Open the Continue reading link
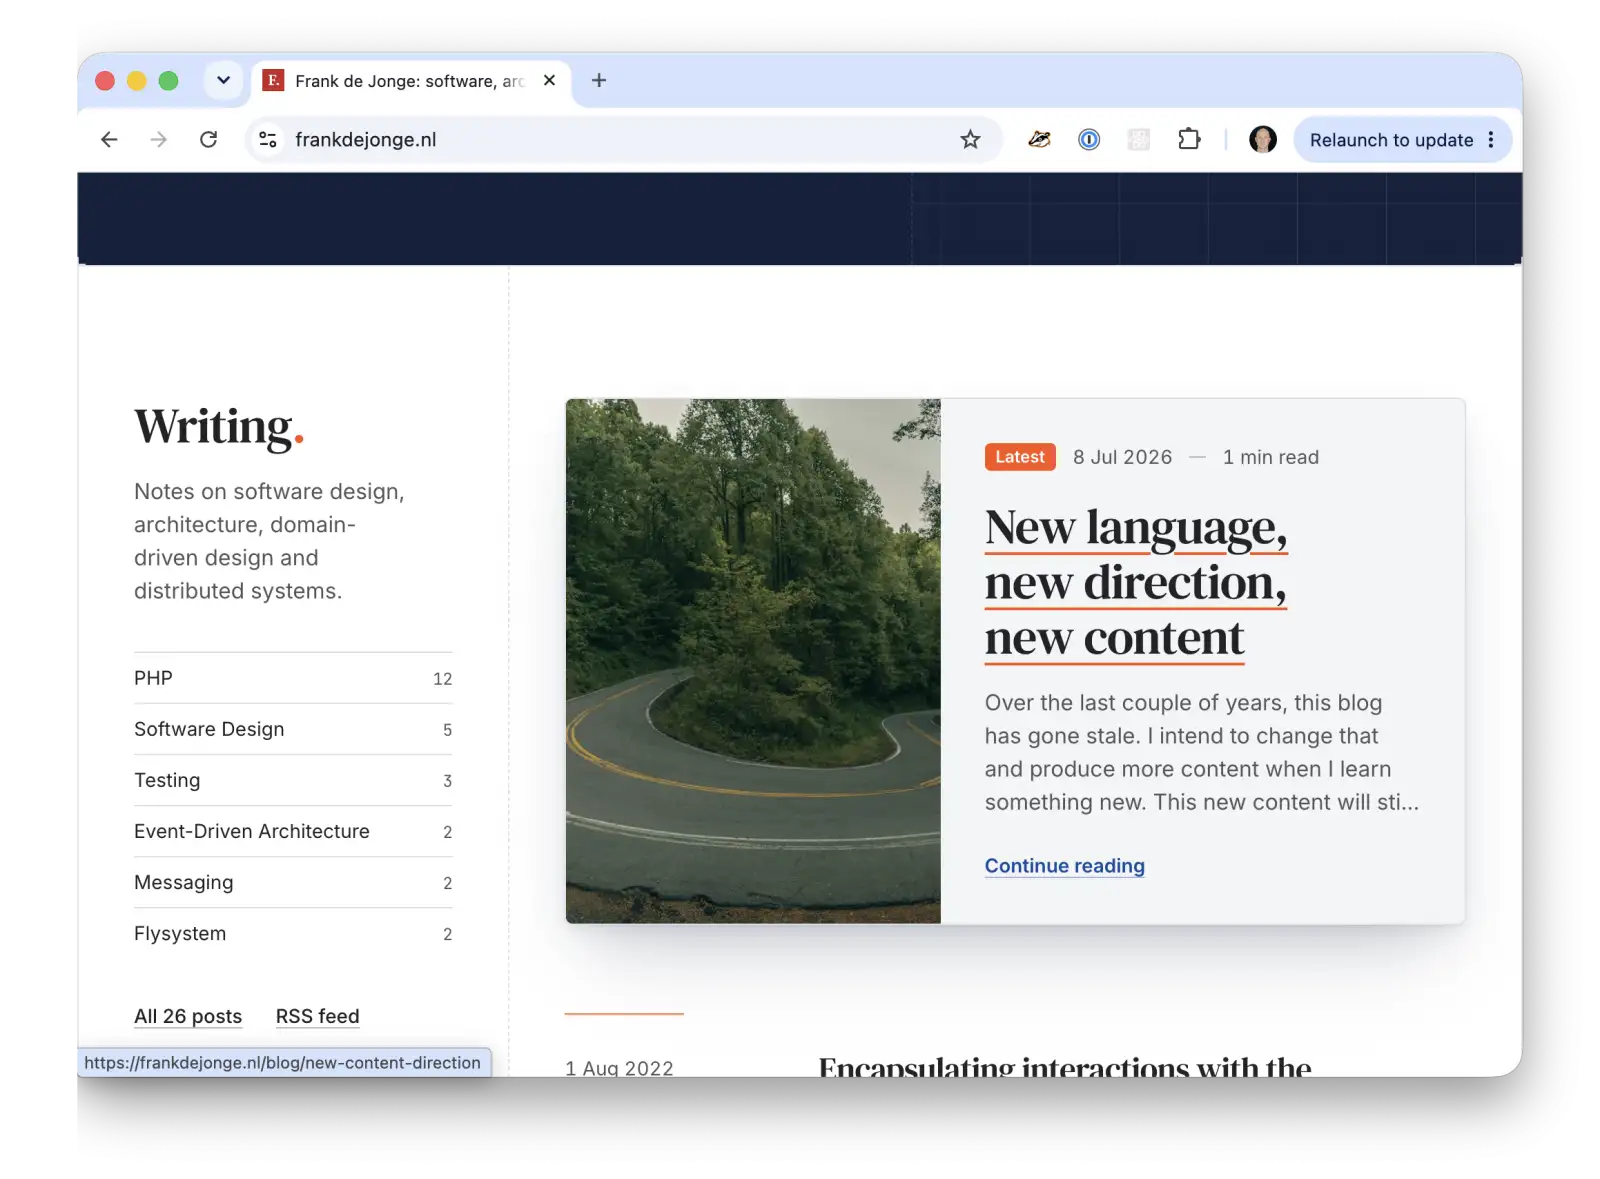 coord(1064,866)
